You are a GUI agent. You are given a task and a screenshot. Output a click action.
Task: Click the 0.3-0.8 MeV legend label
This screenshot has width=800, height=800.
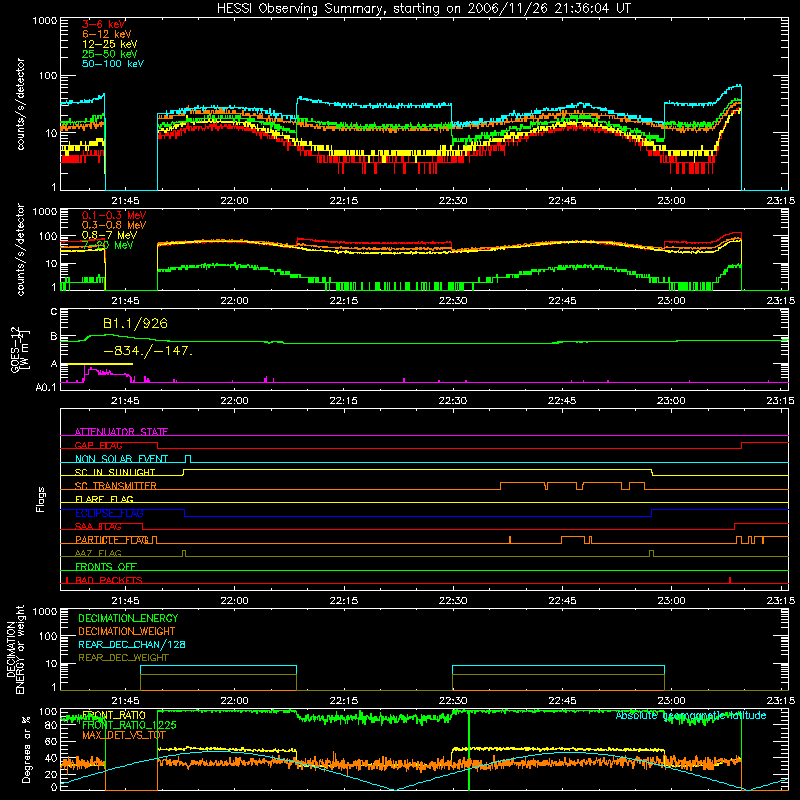point(114,225)
